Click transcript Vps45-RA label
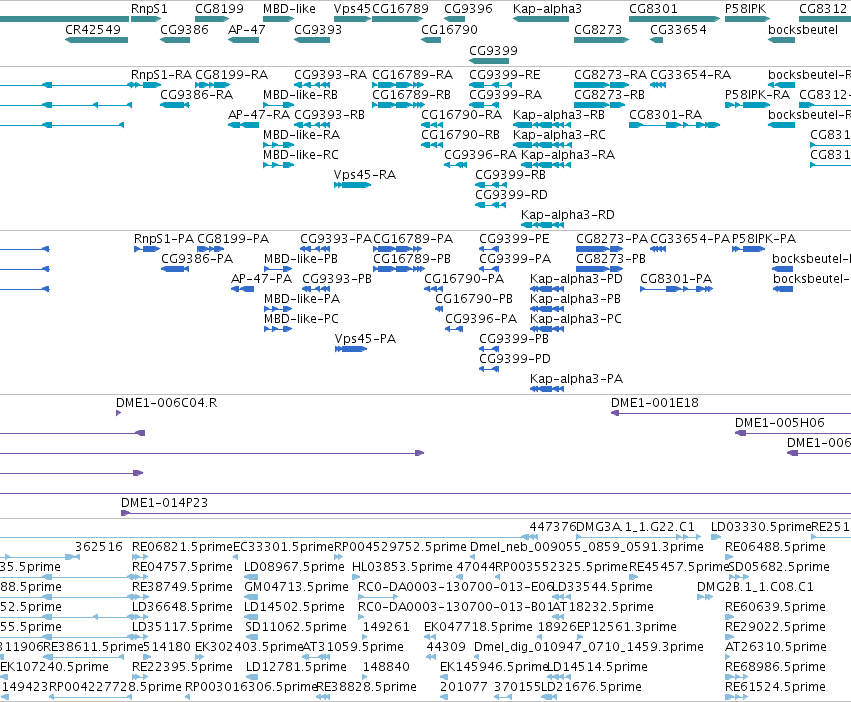Image resolution: width=851 pixels, height=702 pixels. pos(365,175)
